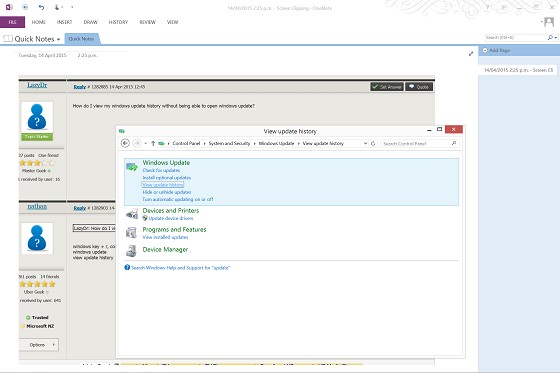The width and height of the screenshot is (560, 373).
Task: Click 'Turn automatic updating on or off' link
Action: (x=178, y=199)
